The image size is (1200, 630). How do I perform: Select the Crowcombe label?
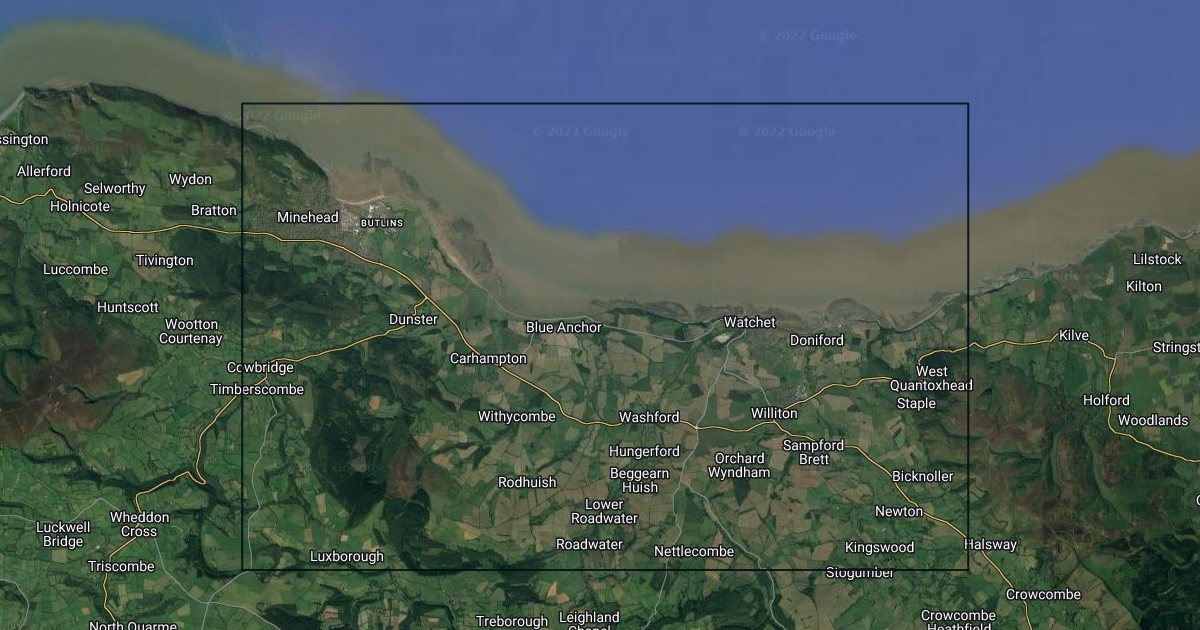[x=1043, y=594]
